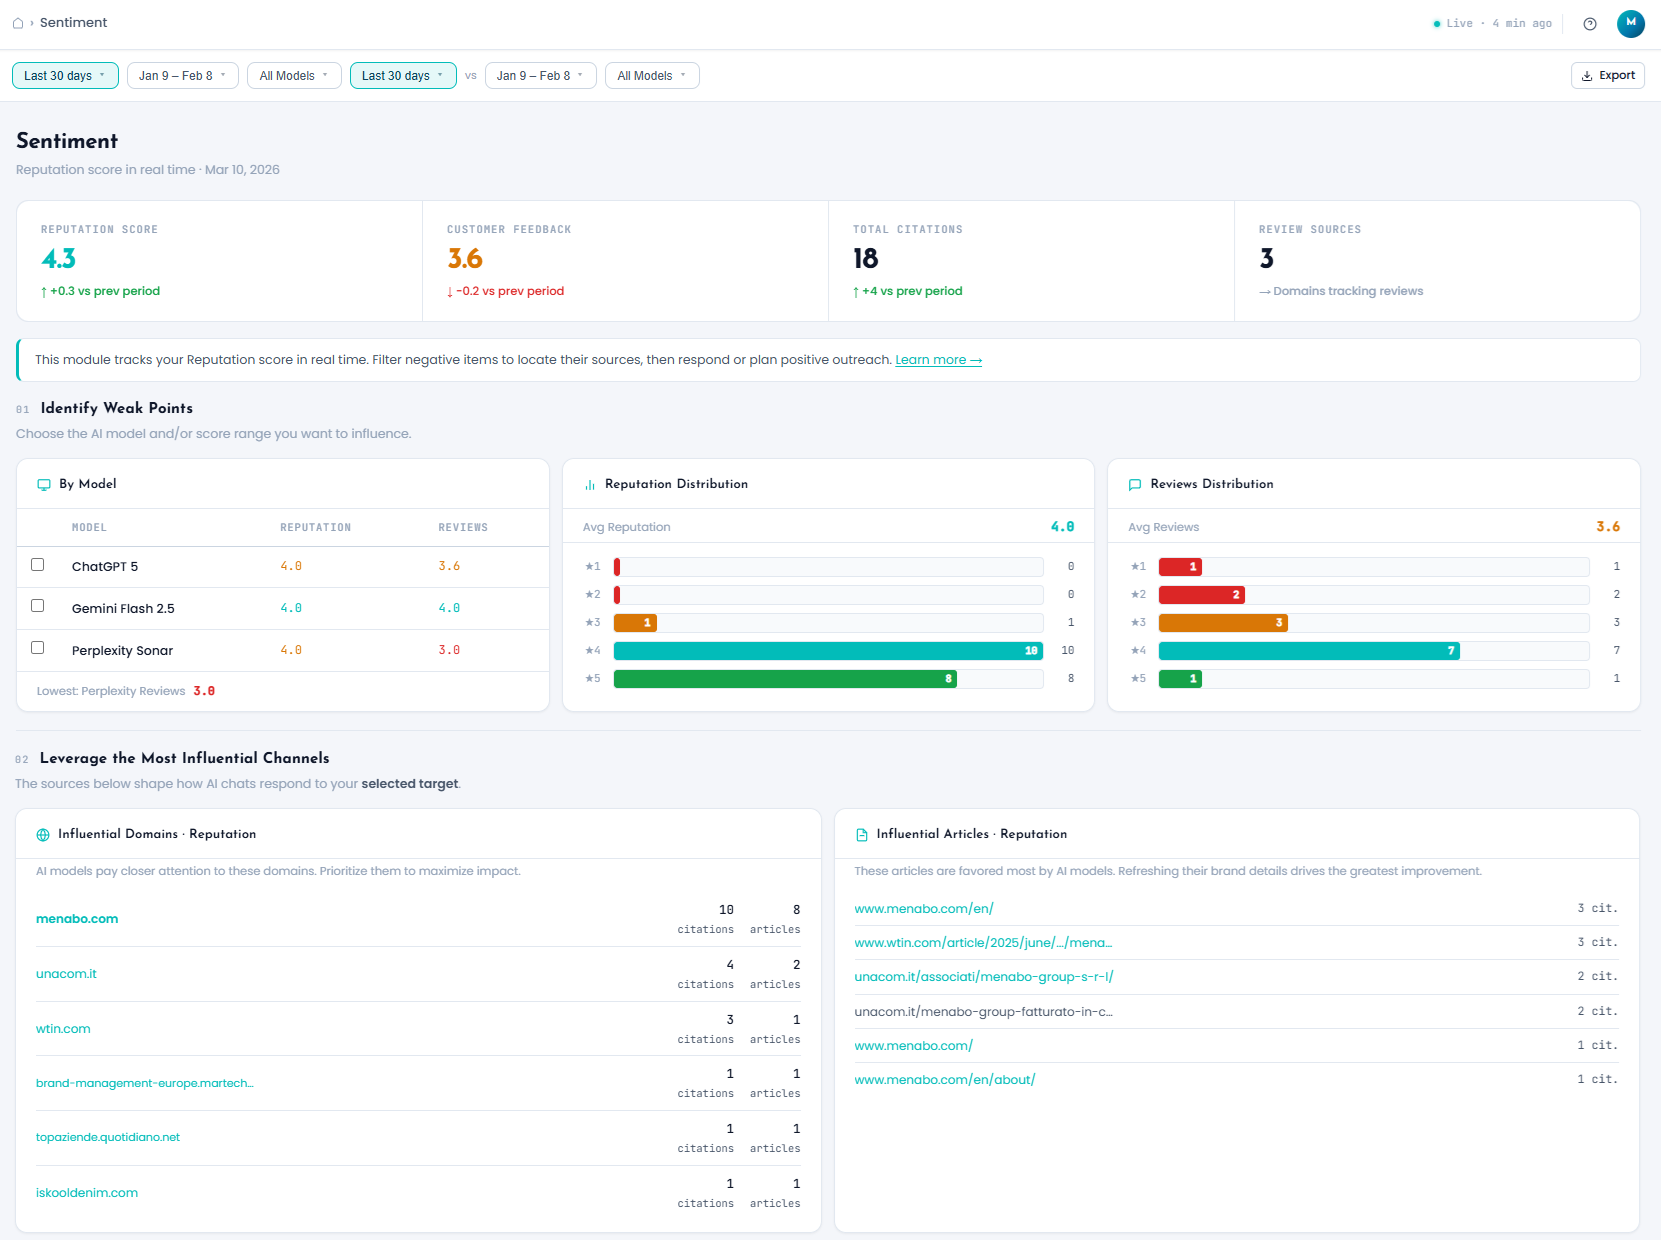
Task: Select the Gemini Flash 2.5 checkbox
Action: tap(38, 606)
